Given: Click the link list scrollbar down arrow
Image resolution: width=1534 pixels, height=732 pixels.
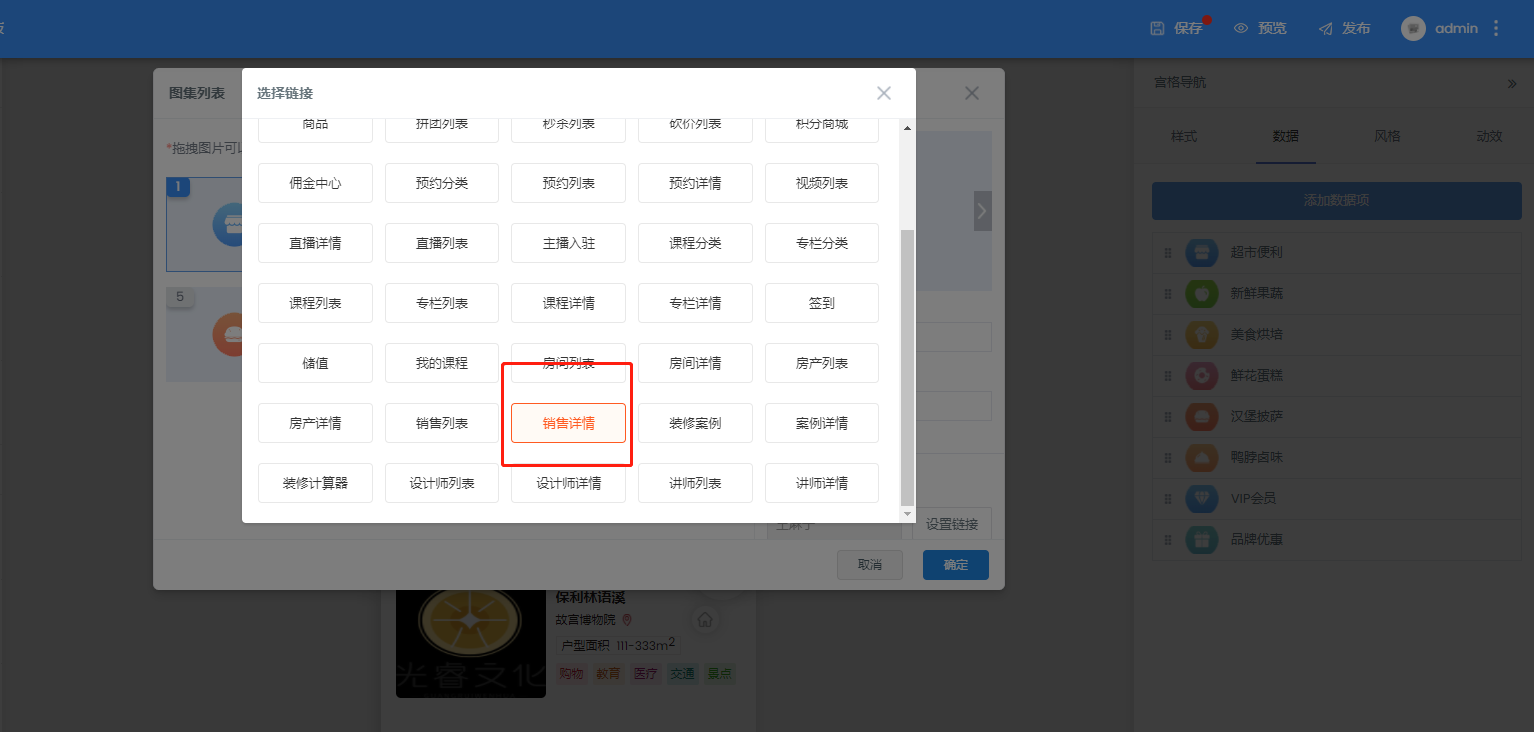Looking at the screenshot, I should point(908,513).
